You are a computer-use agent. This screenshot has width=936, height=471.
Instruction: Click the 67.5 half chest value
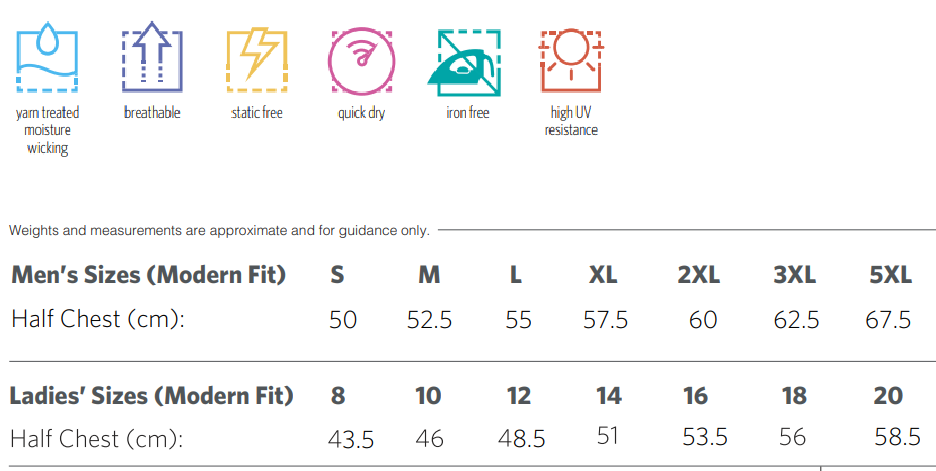click(888, 320)
